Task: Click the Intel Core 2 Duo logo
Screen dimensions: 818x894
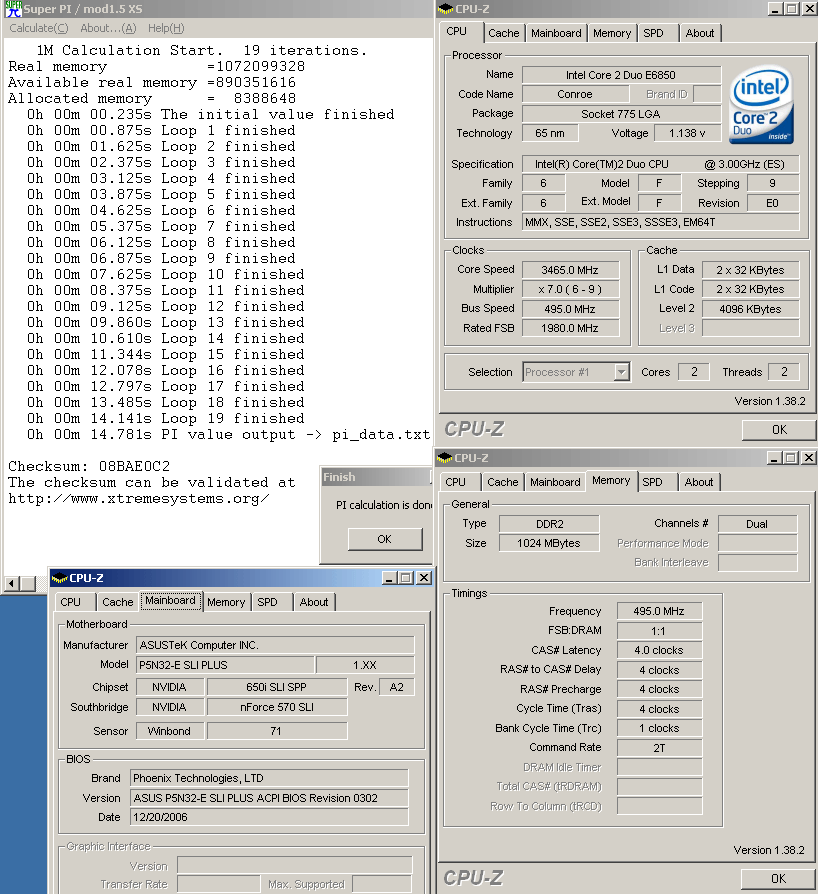Action: point(761,105)
